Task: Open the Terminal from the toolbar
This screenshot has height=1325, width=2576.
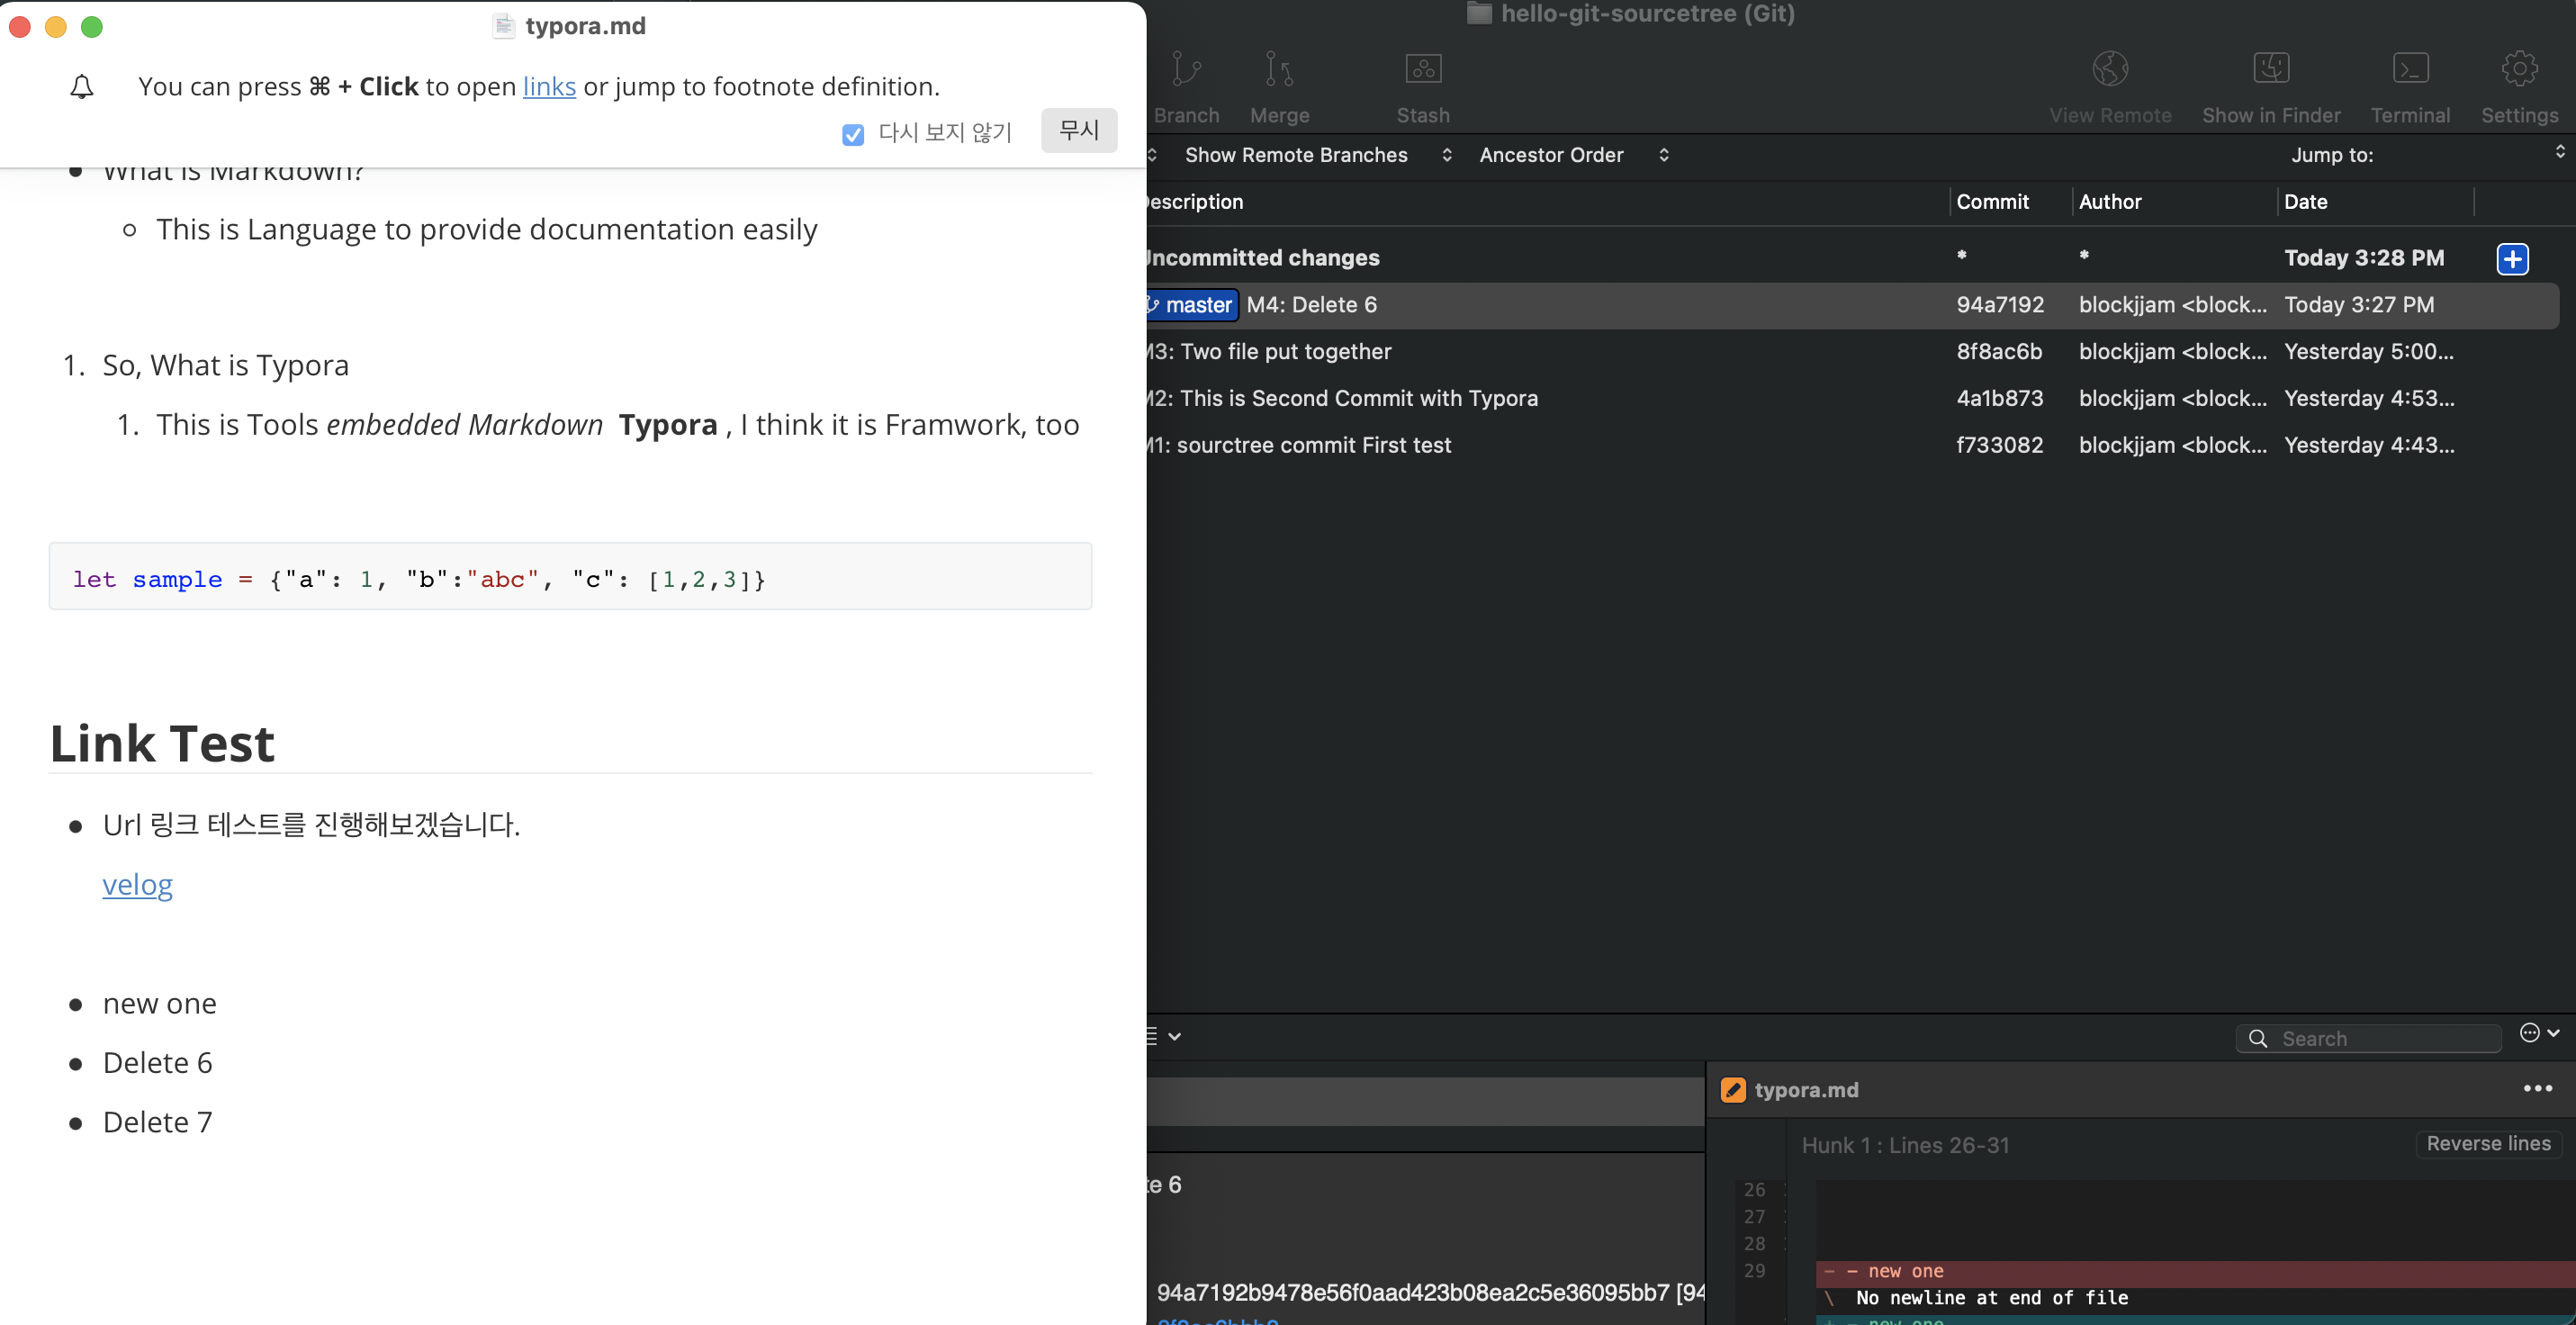Action: click(x=2409, y=70)
